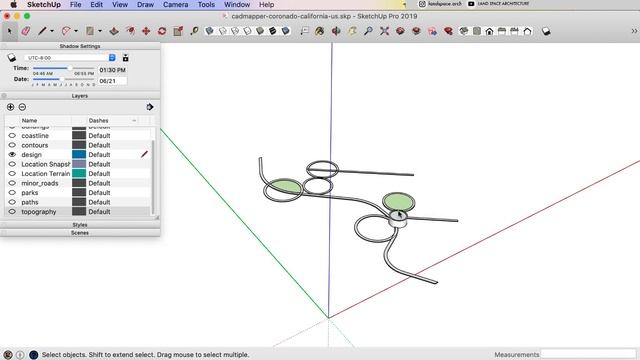Select the Tape Measure tool
The image size is (640, 360).
click(x=194, y=31)
